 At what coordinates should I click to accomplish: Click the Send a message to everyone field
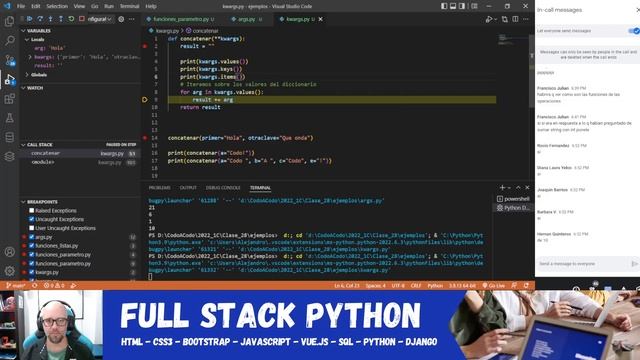point(582,264)
